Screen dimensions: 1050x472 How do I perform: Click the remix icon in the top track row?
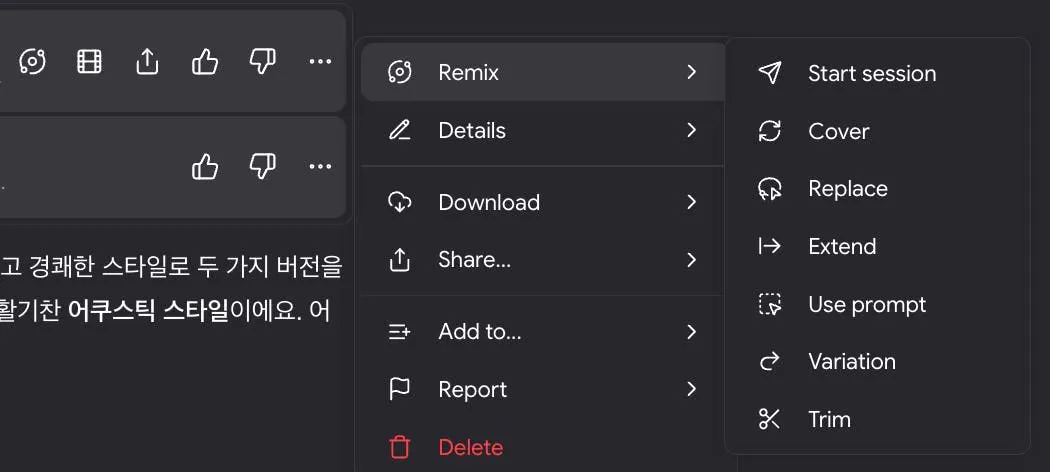(32, 62)
